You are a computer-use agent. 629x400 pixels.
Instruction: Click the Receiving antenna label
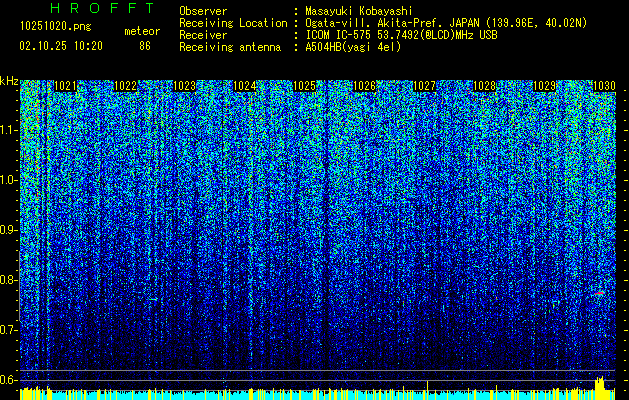(x=230, y=47)
